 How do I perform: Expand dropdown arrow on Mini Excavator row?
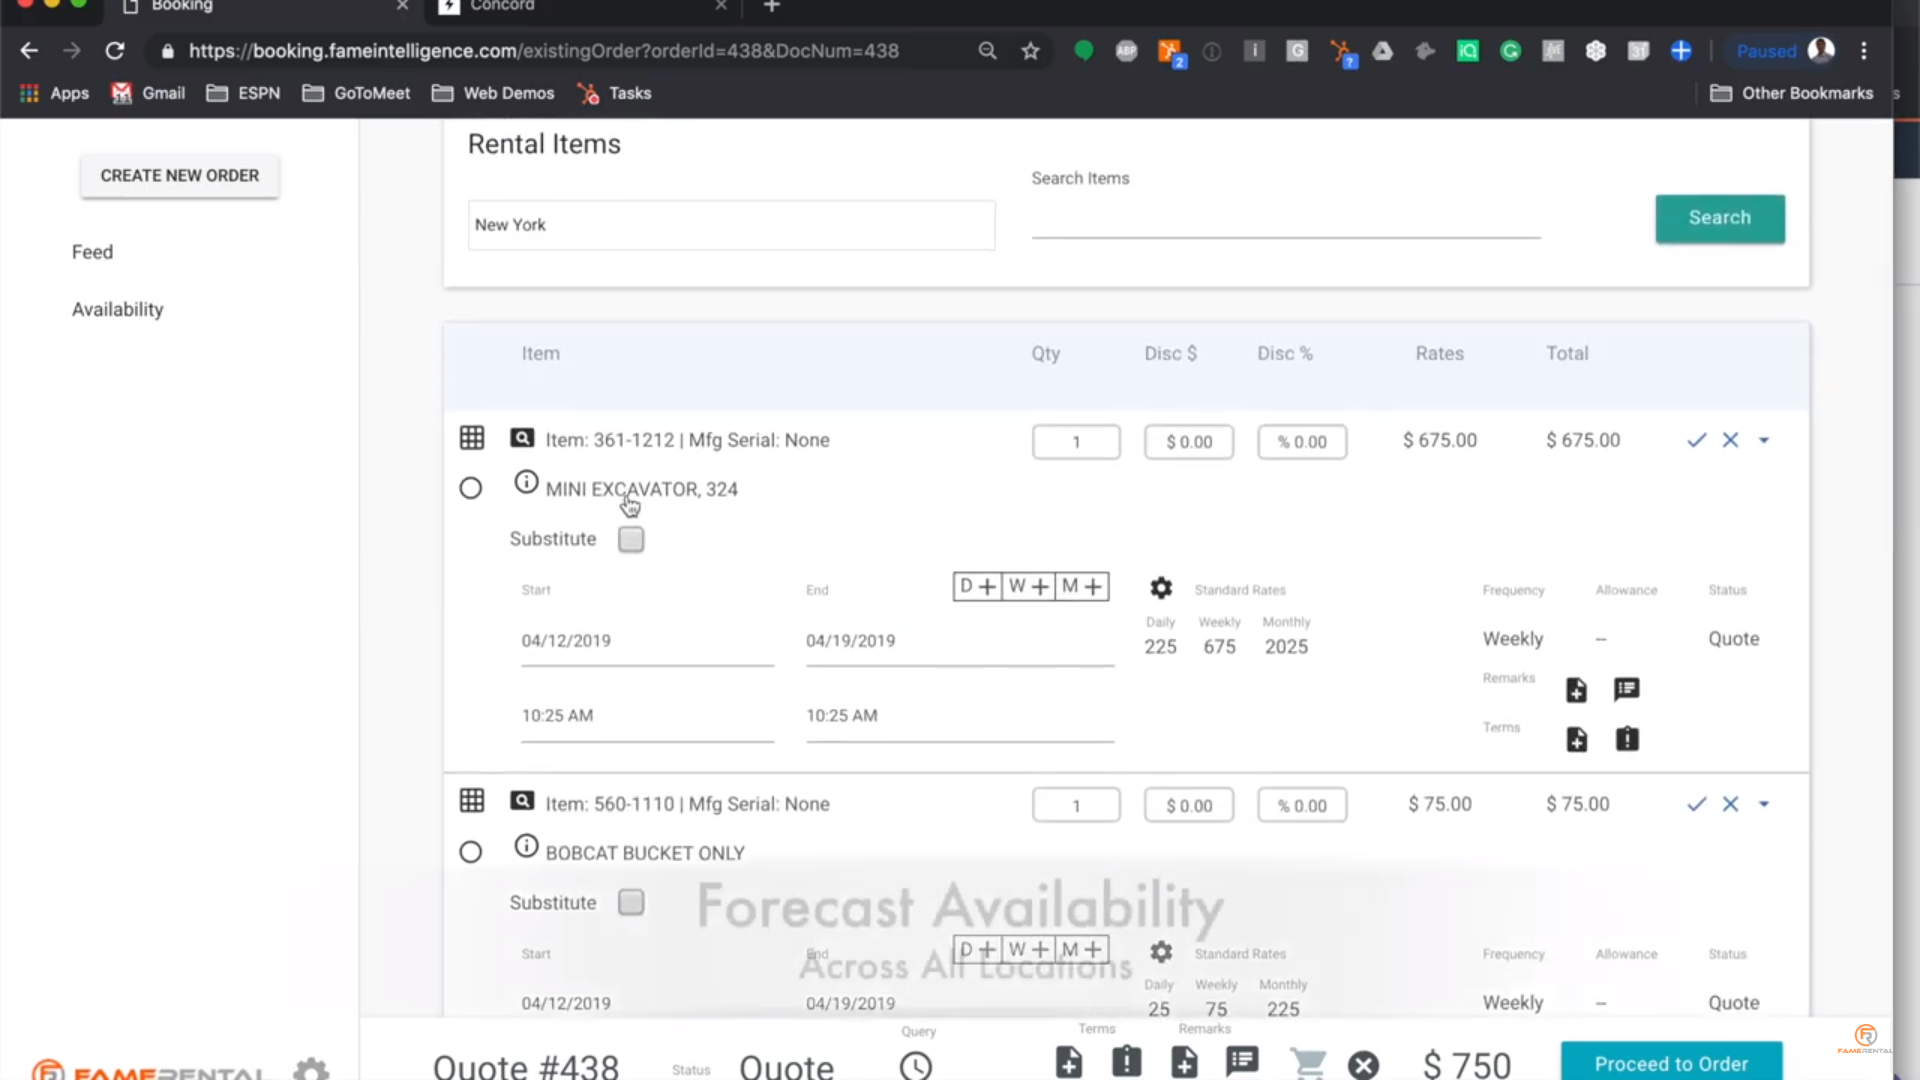click(1764, 440)
